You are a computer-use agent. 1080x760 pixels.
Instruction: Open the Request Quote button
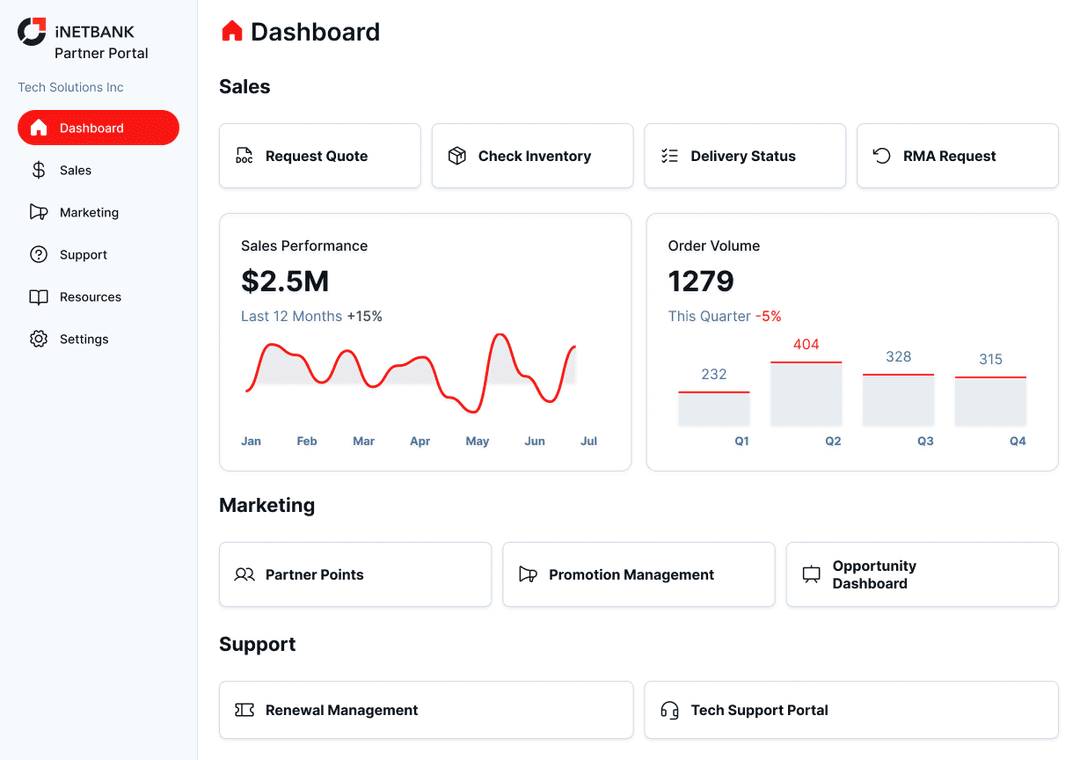(x=320, y=156)
